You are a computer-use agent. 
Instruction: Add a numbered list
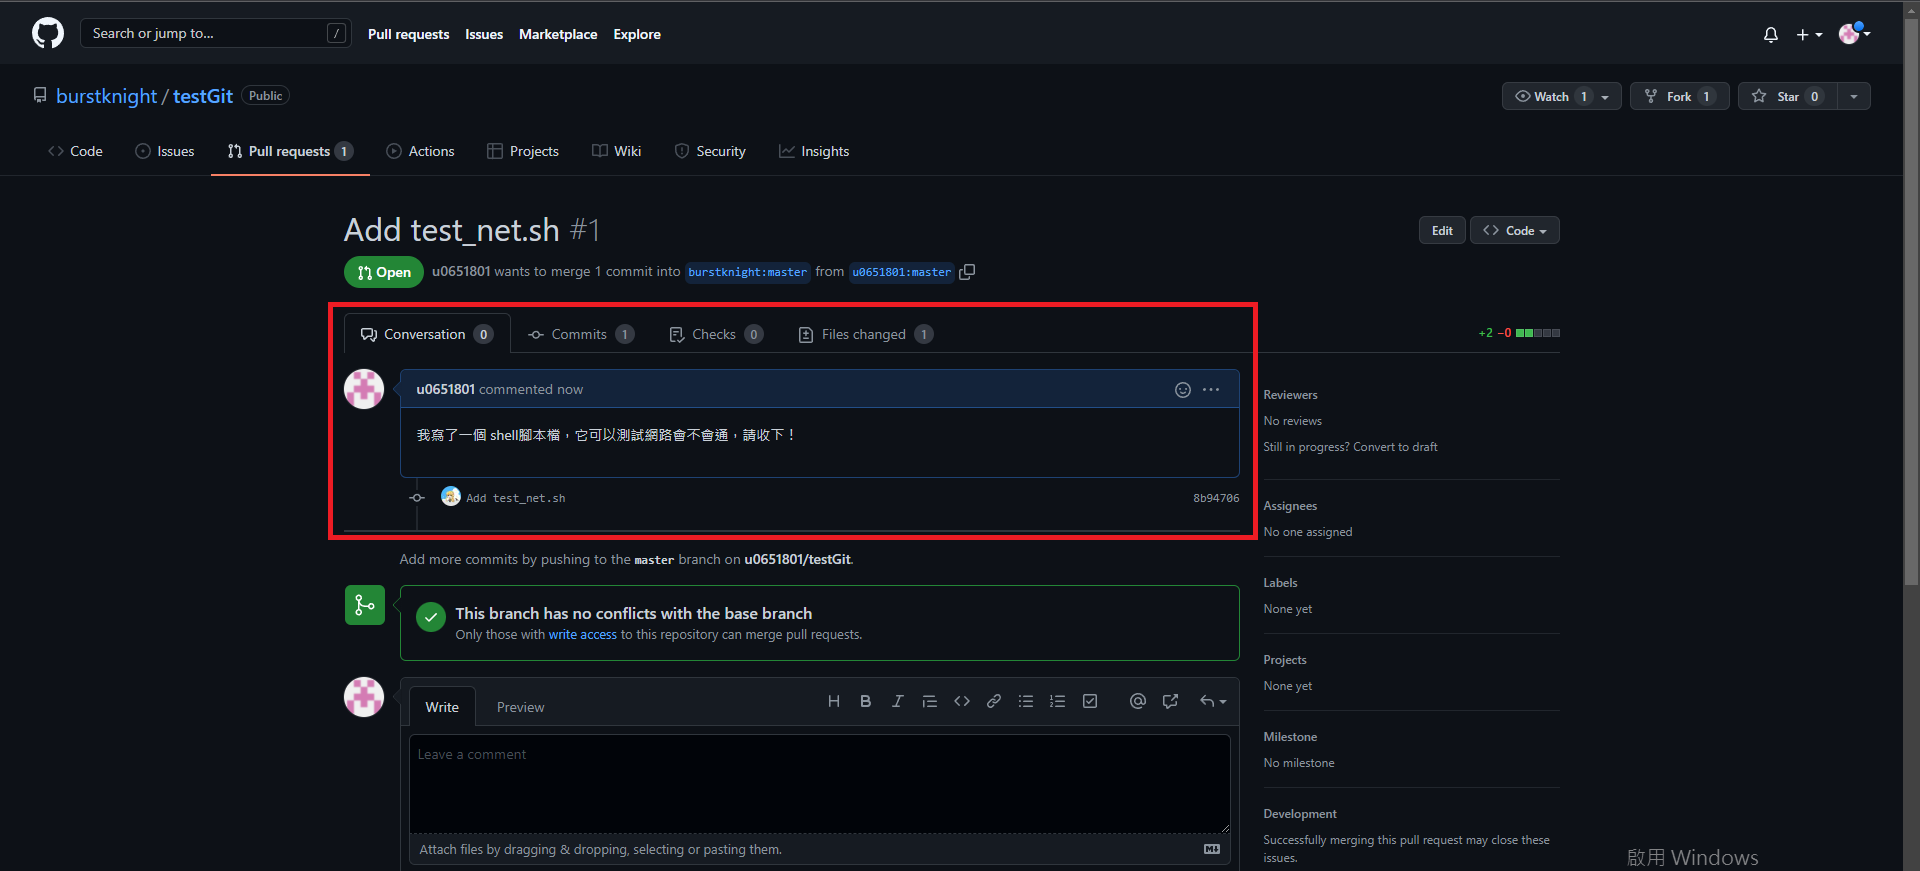1058,701
